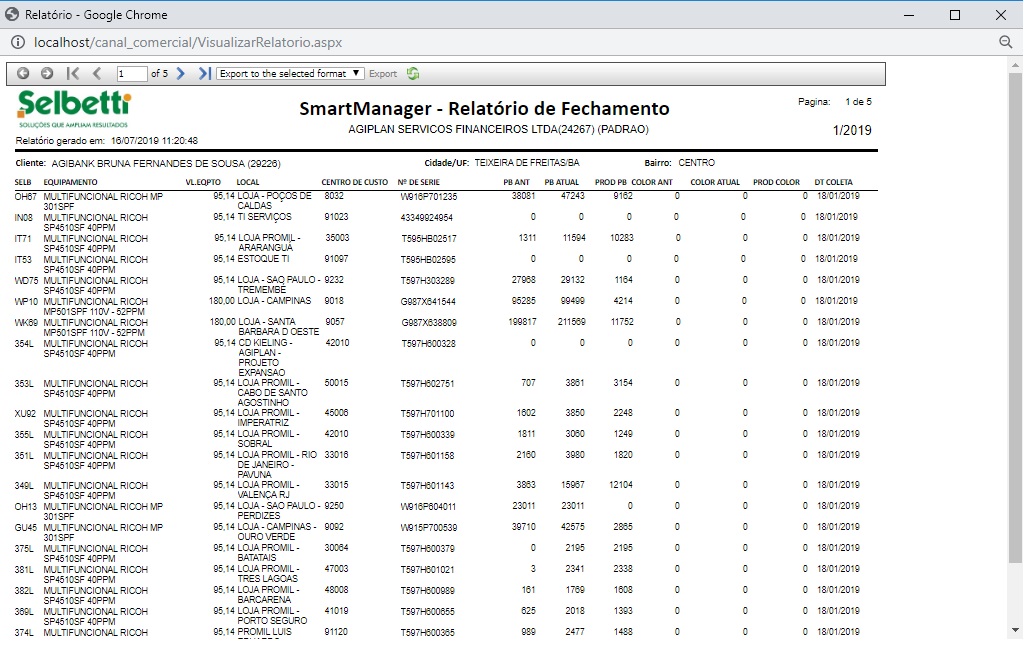Click client name AGIBANK BRUNA FERNANDES DE SOUSA
Image resolution: width=1024 pixels, height=653 pixels.
[x=149, y=163]
